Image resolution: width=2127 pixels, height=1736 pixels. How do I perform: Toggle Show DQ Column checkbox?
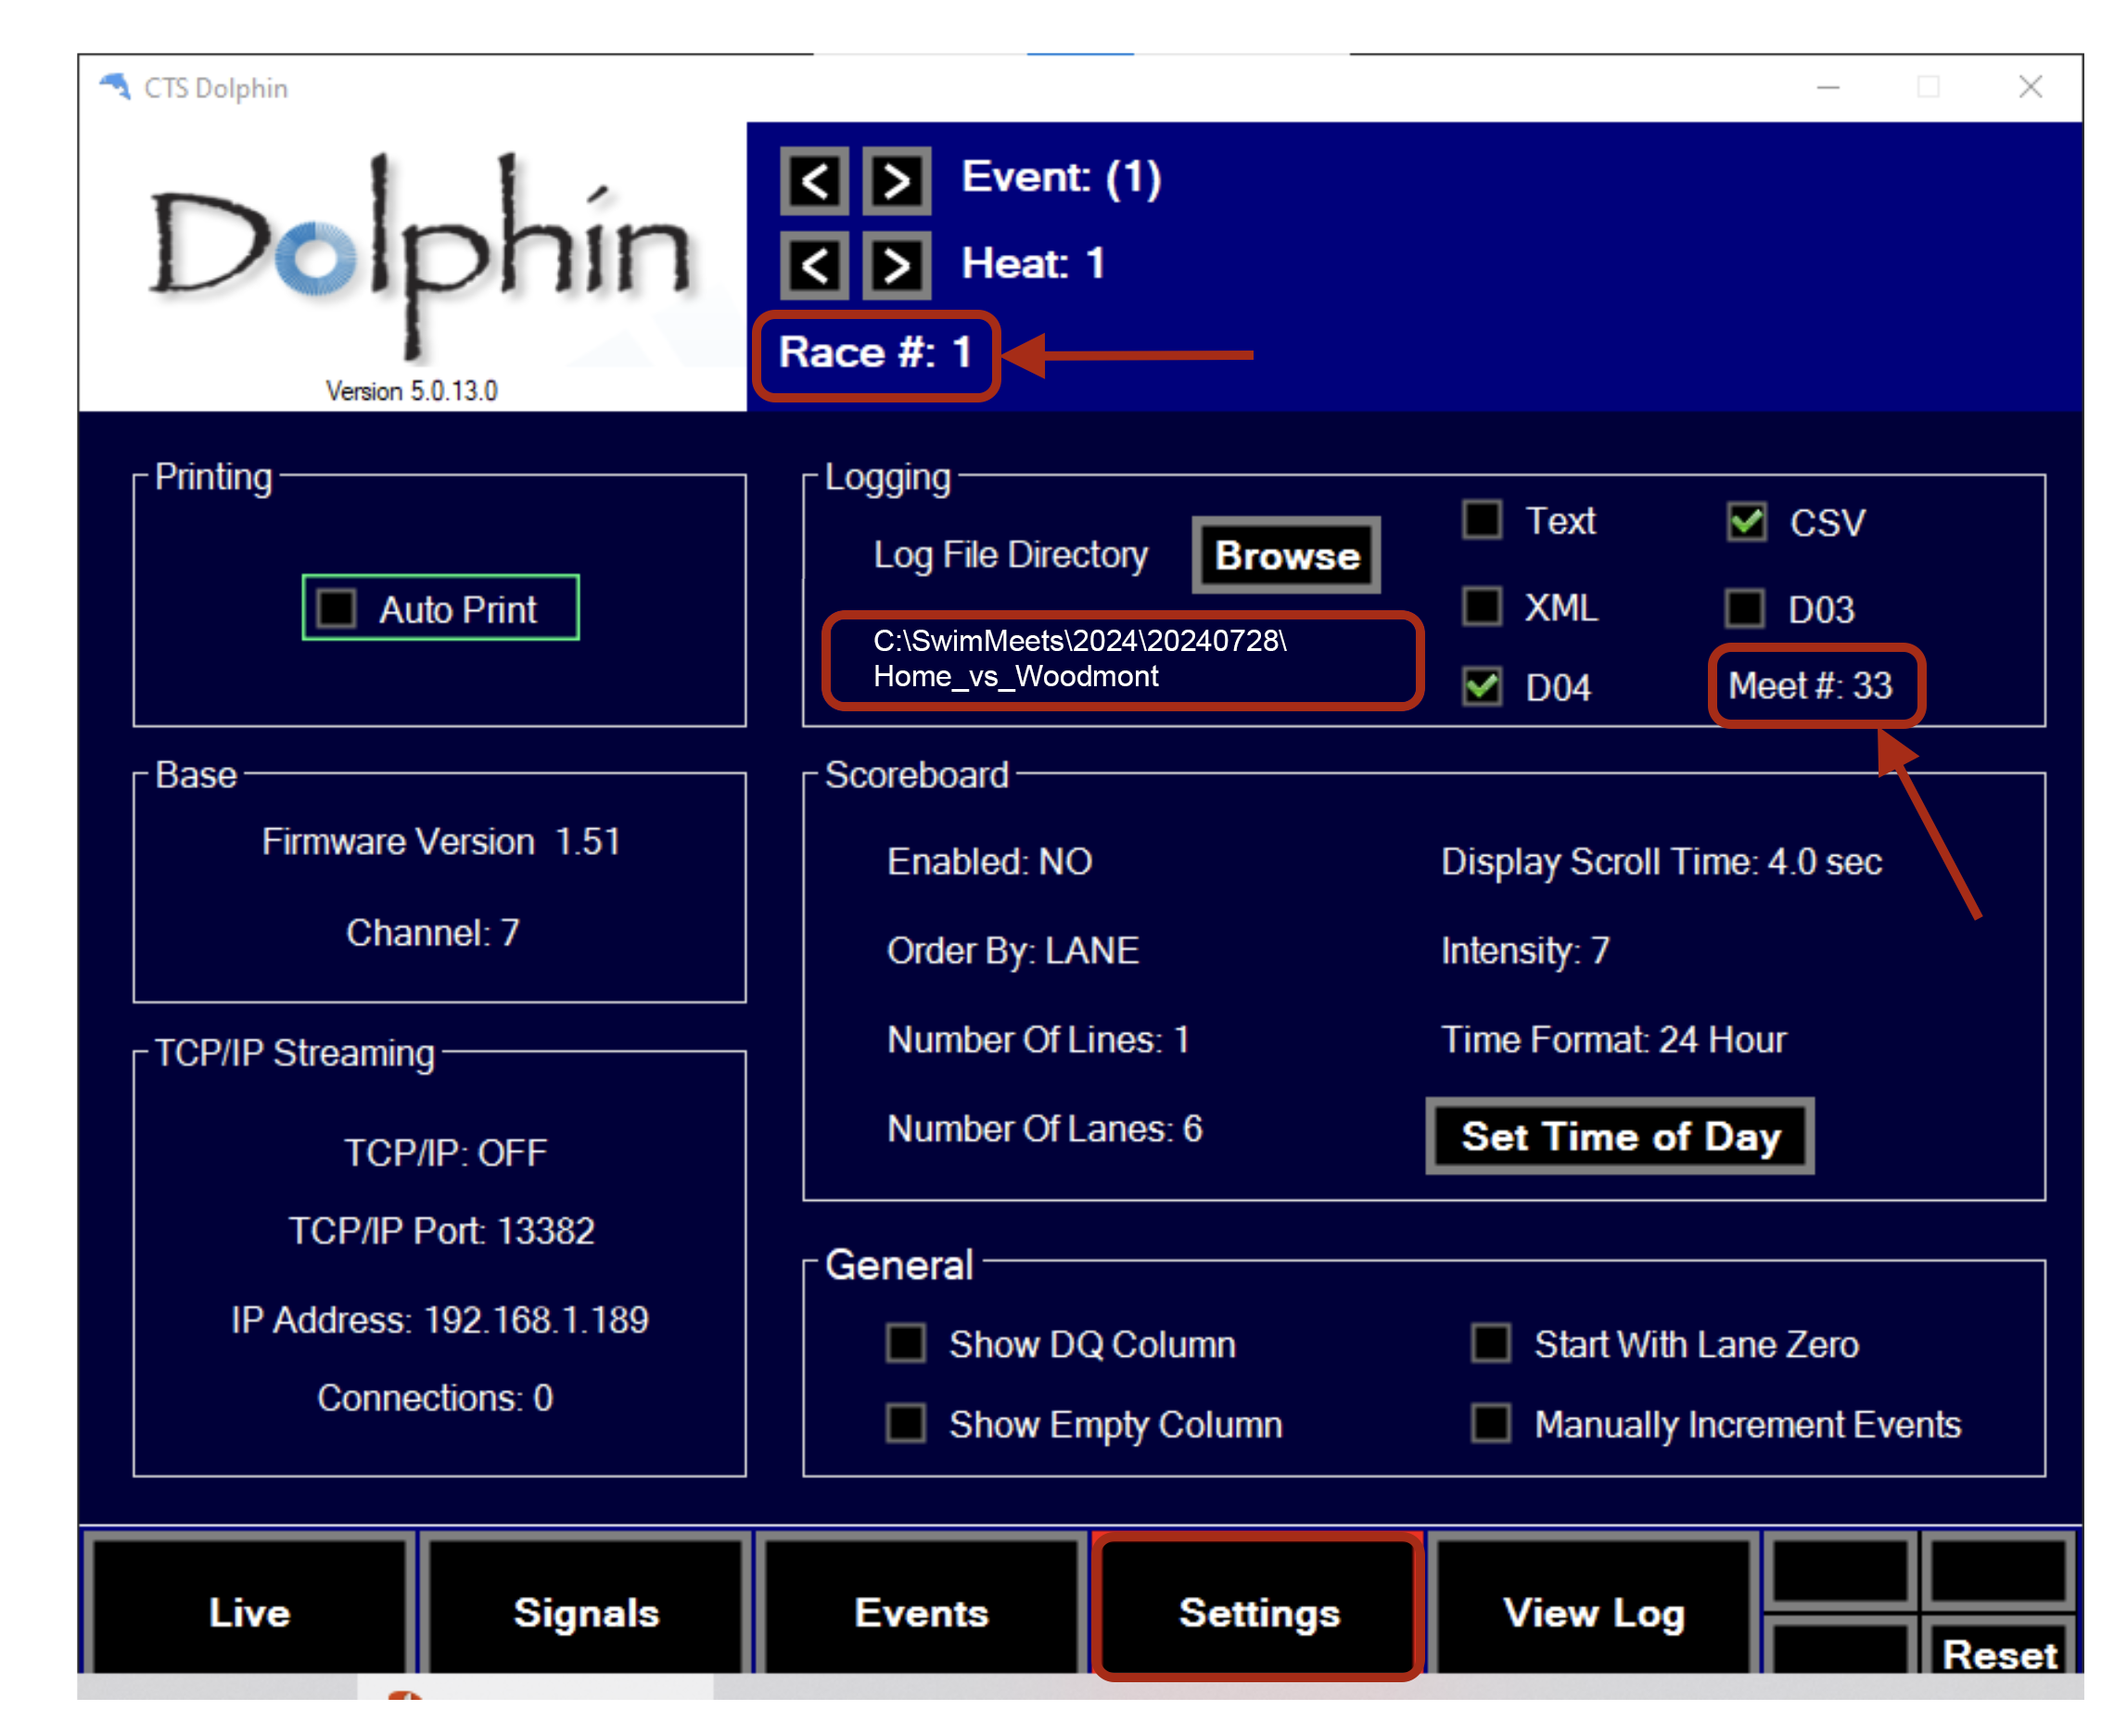(906, 1344)
